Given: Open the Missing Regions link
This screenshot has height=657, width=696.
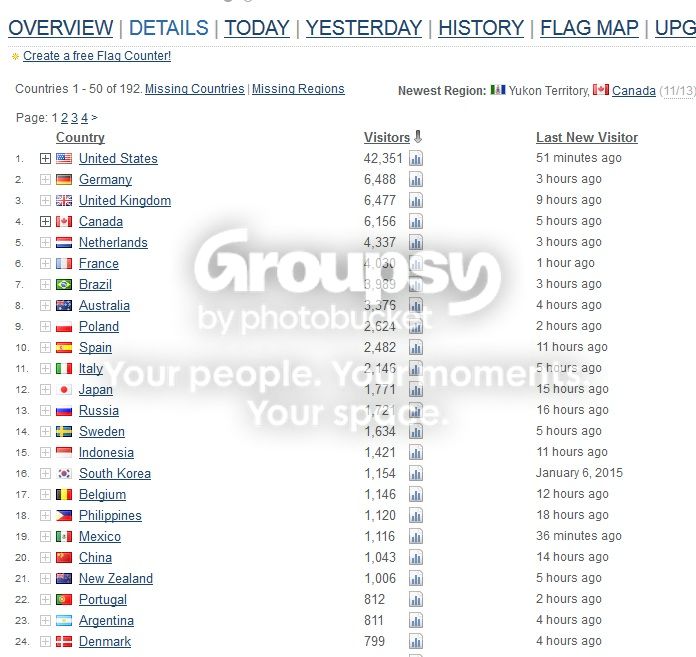Looking at the screenshot, I should pyautogui.click(x=298, y=89).
